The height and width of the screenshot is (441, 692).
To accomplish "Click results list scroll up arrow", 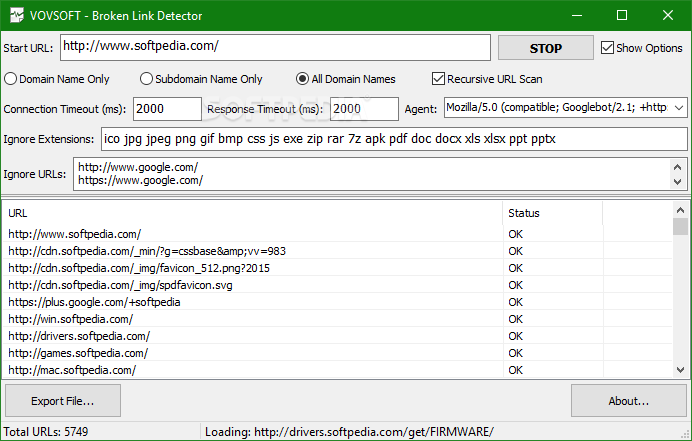I will pos(680,209).
